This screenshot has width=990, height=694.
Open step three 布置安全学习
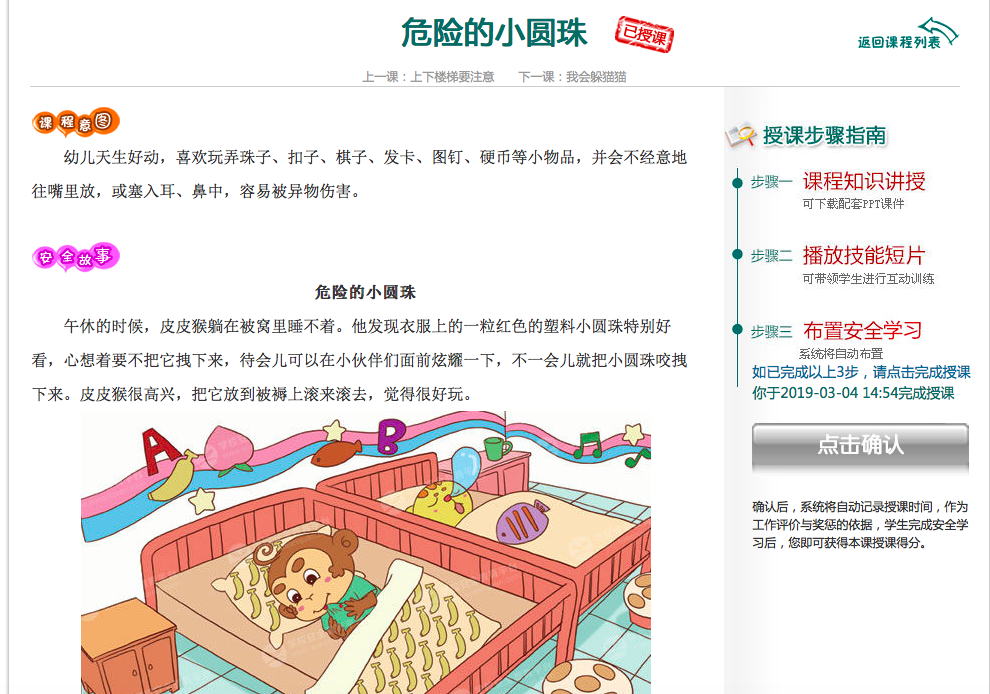(x=862, y=330)
